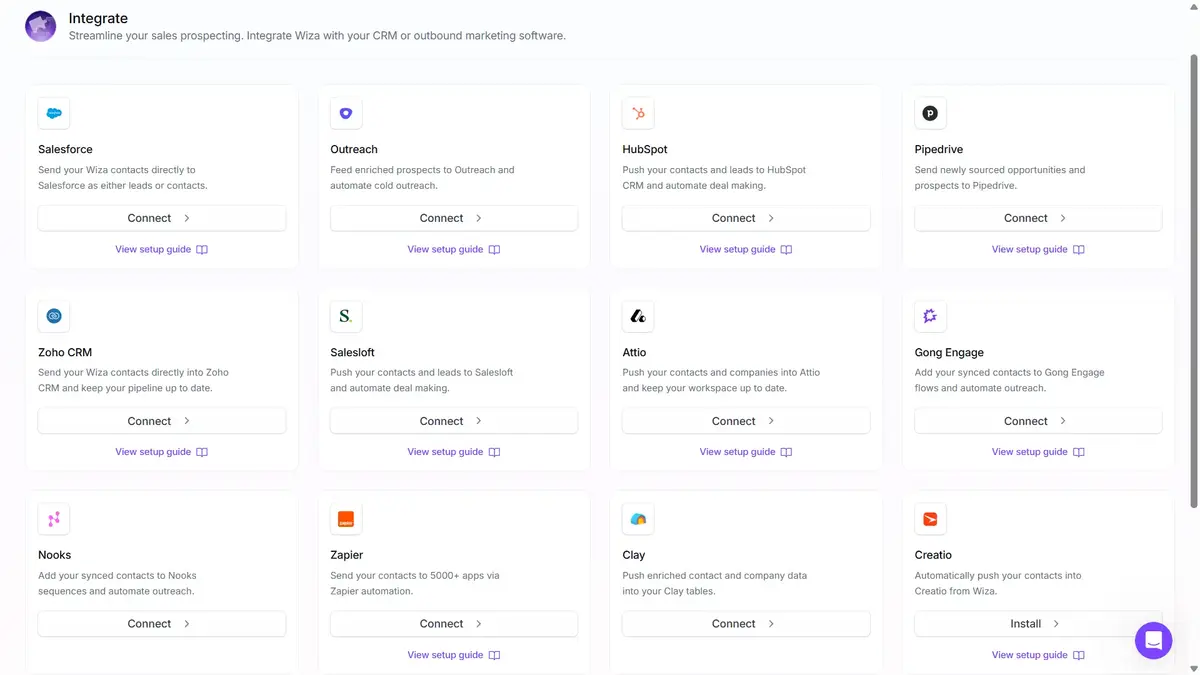
Task: View setup guide for Creatio
Action: point(1038,655)
